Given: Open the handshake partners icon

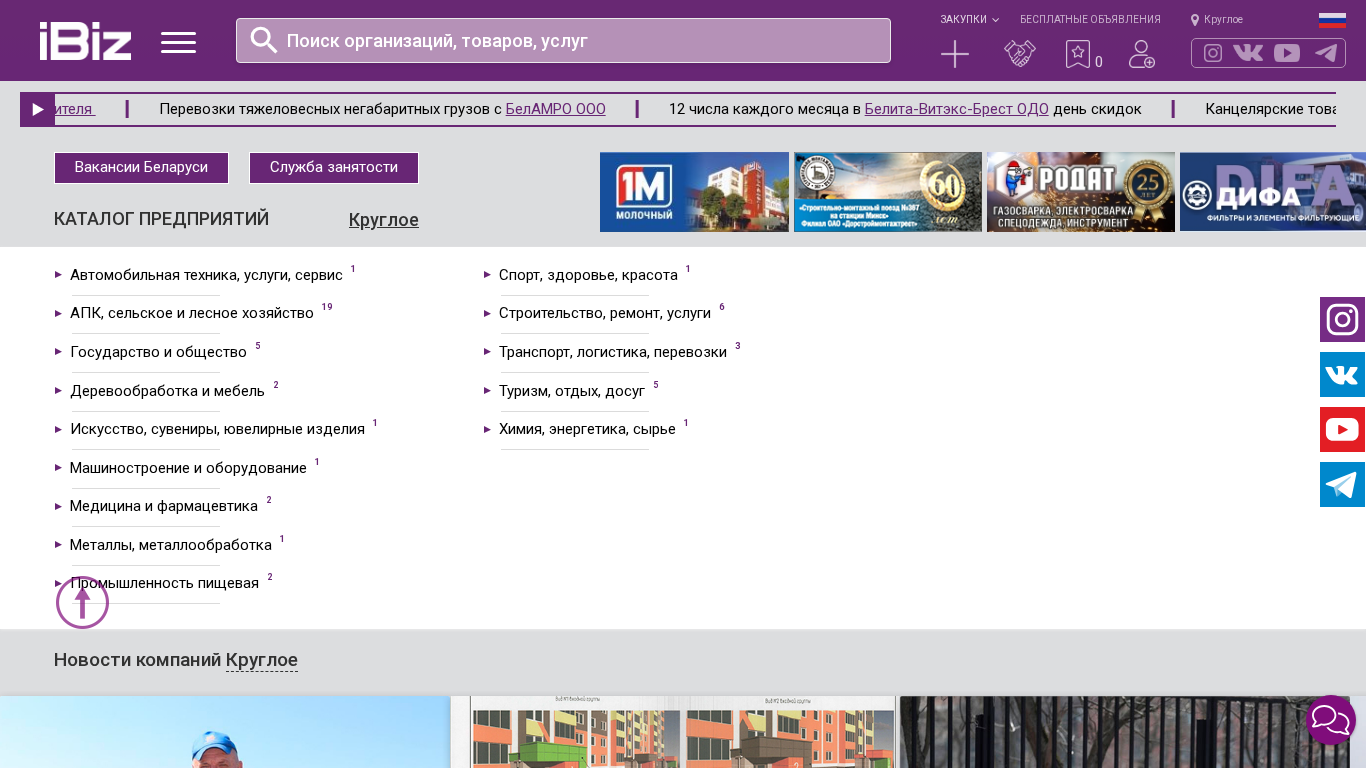Looking at the screenshot, I should 1020,54.
